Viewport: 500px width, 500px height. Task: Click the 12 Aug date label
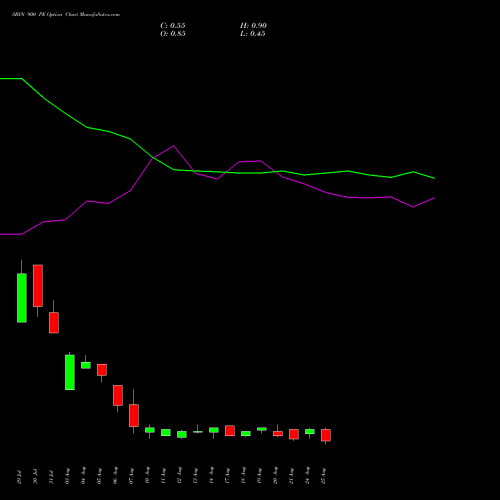pyautogui.click(x=179, y=476)
